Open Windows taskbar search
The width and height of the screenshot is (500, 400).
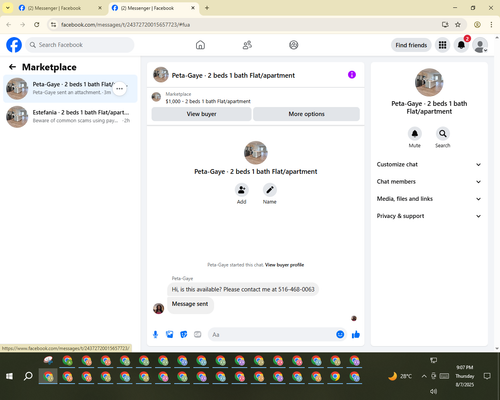point(28,376)
